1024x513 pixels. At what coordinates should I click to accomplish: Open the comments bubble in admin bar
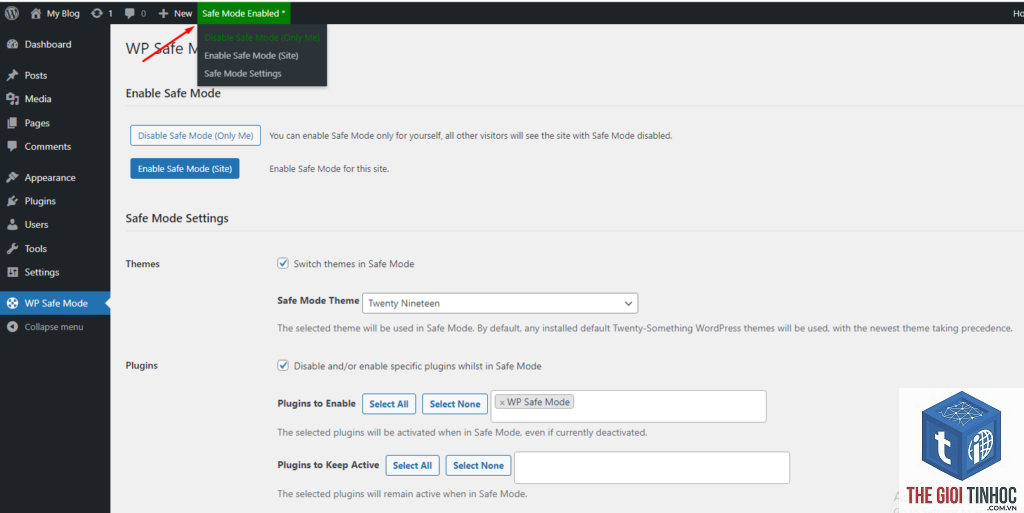129,13
